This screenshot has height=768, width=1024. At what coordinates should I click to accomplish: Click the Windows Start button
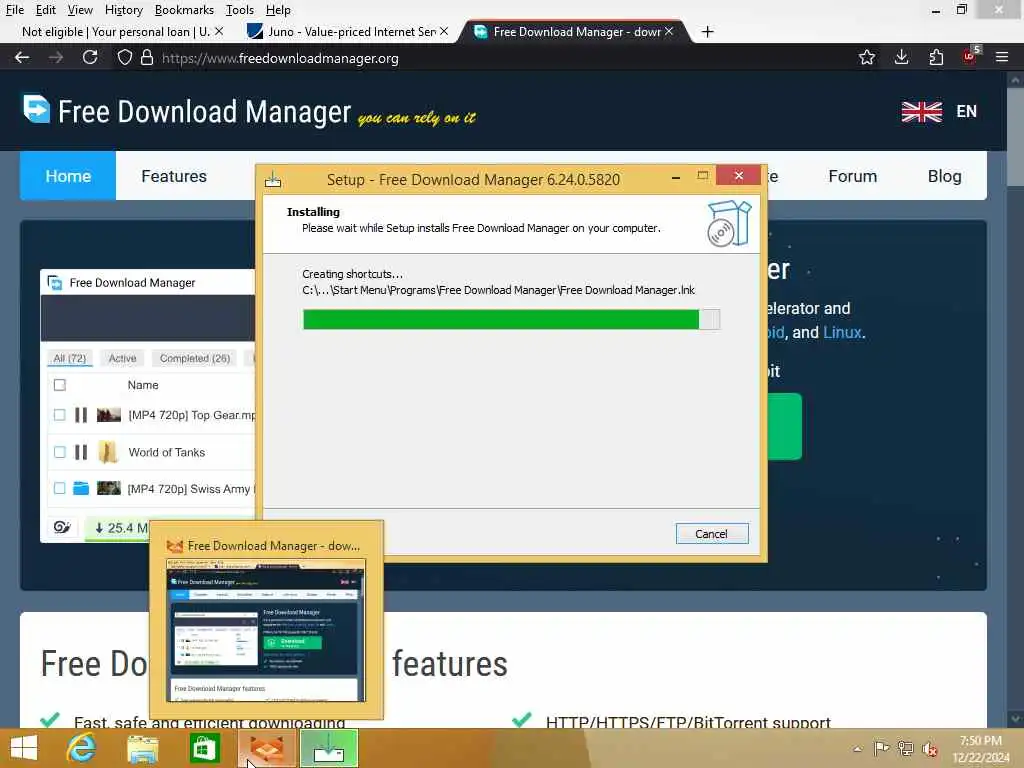[x=24, y=748]
